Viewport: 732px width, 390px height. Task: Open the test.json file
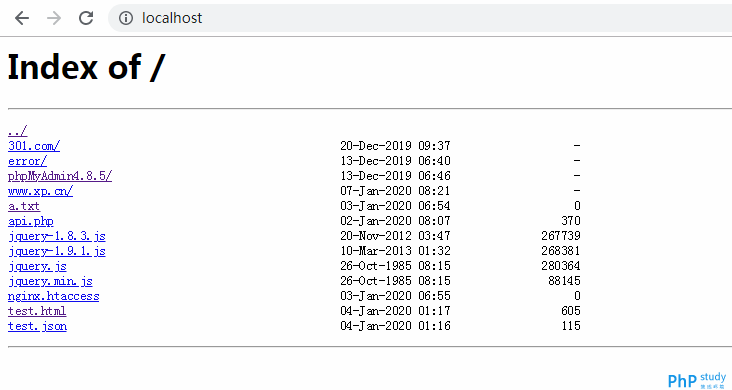[37, 326]
